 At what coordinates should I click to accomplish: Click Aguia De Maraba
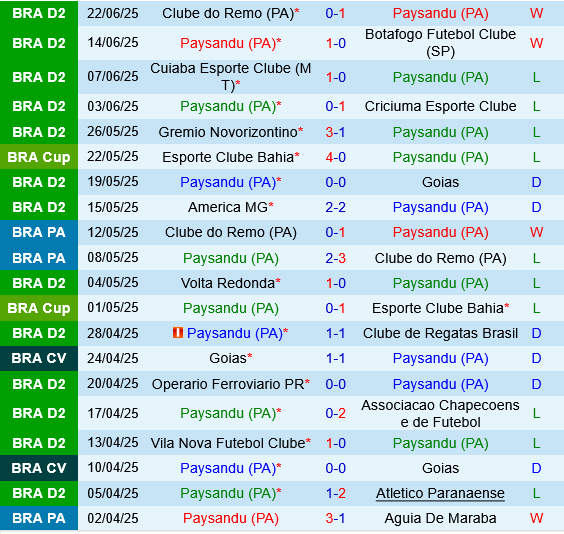point(440,518)
